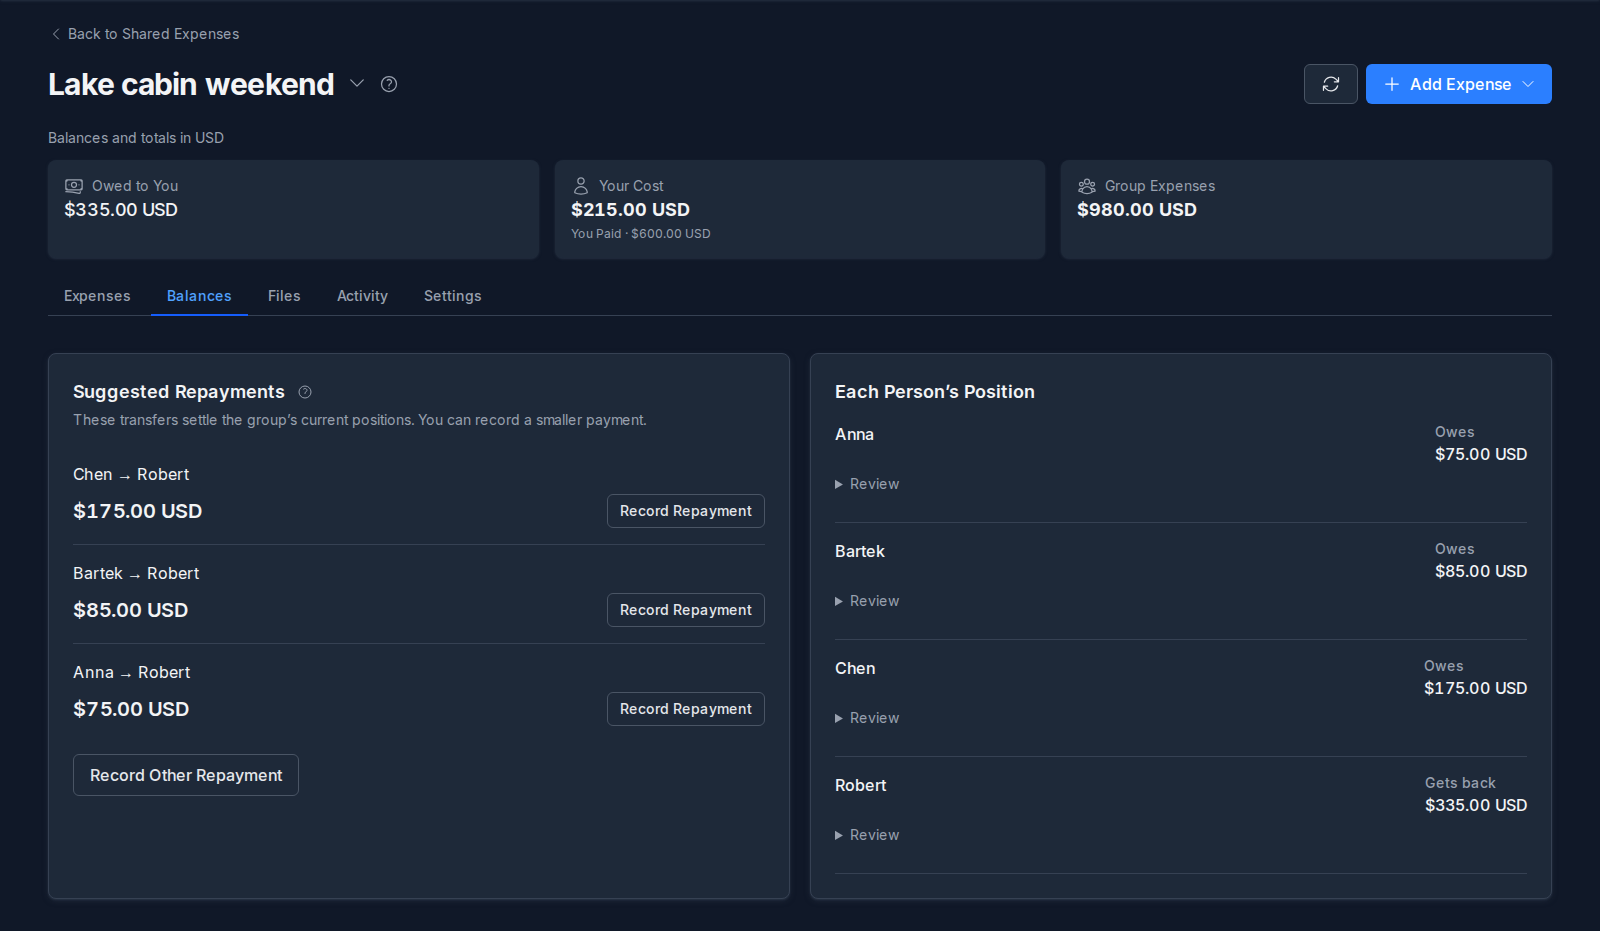Click the Record Other Repayment button
Viewport: 1600px width, 931px height.
pyautogui.click(x=186, y=775)
